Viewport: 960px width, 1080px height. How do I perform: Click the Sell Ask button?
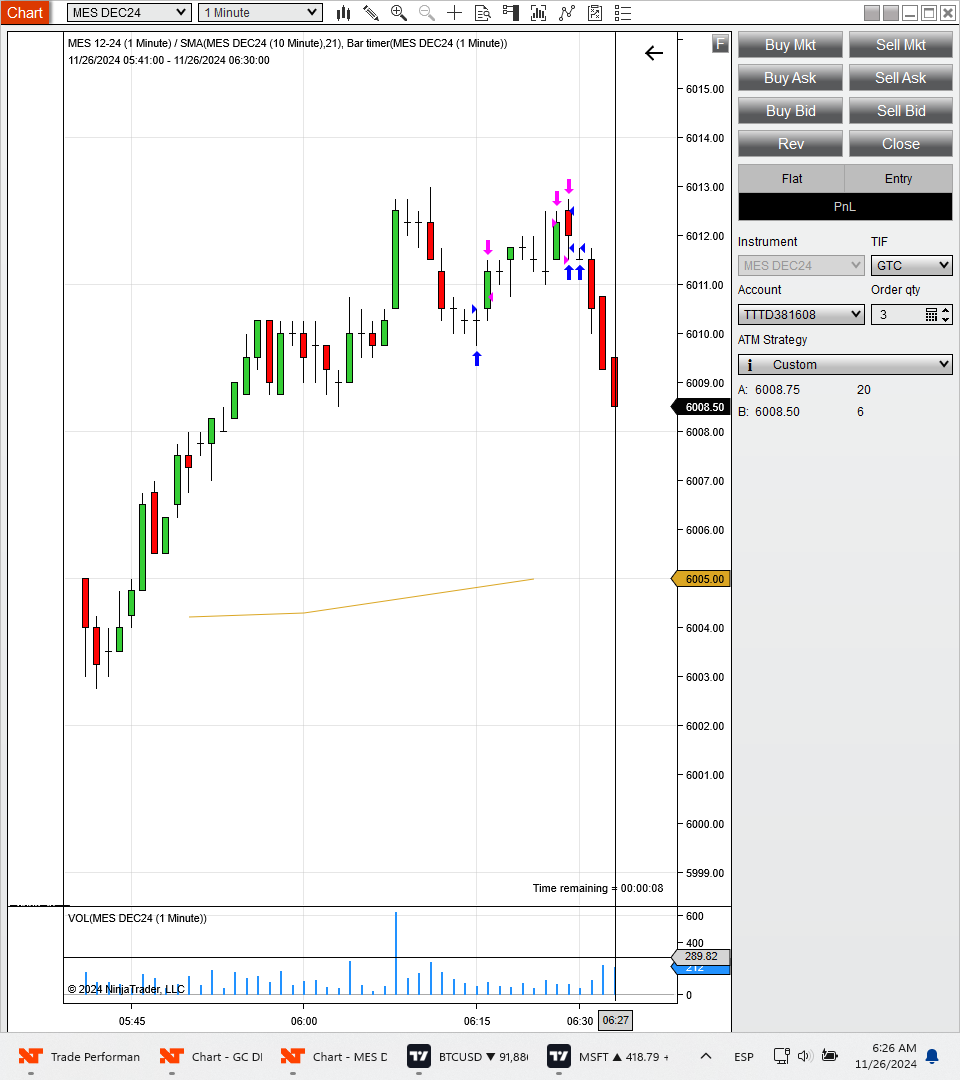(x=901, y=78)
